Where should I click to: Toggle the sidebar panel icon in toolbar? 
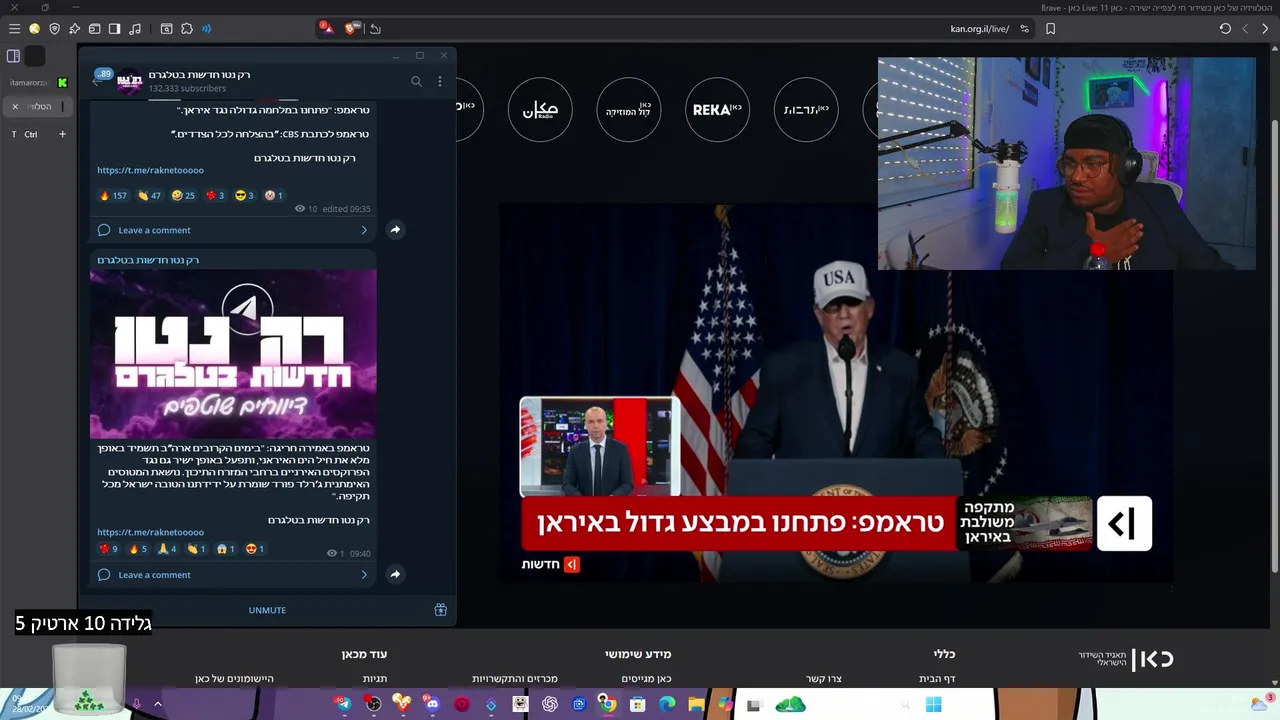[114, 29]
